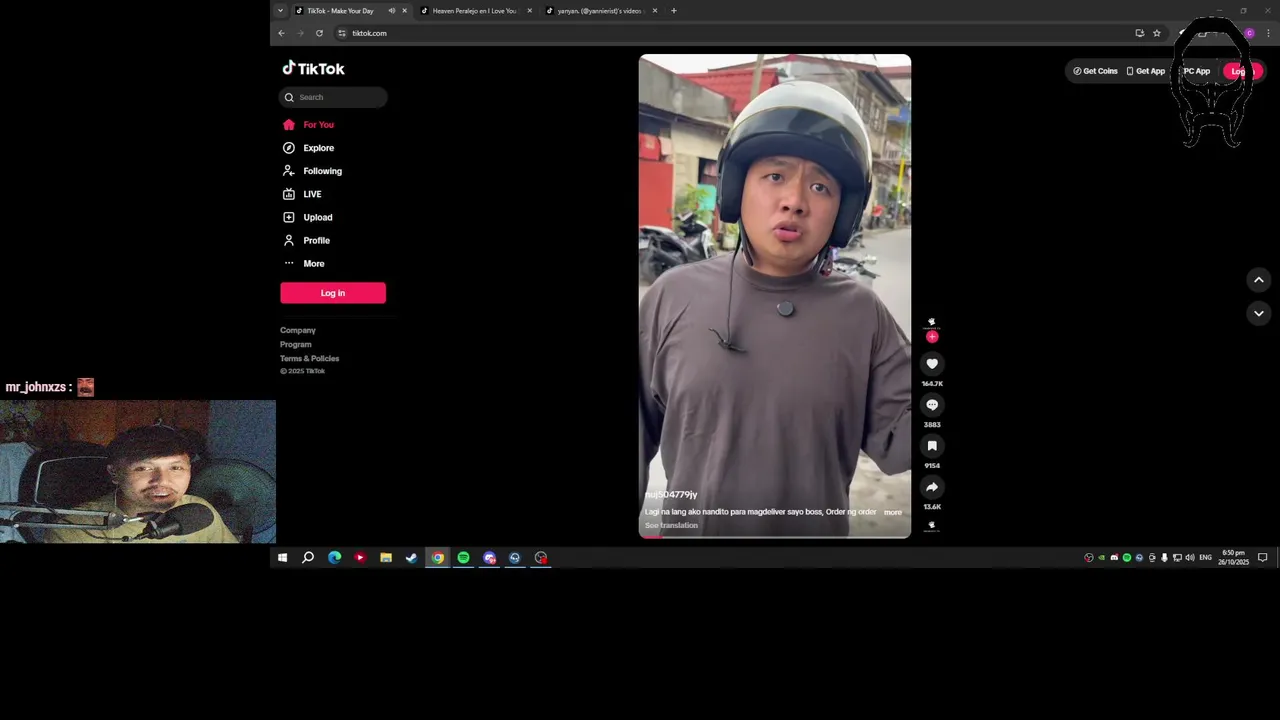1280x720 pixels.
Task: Open a new browser tab
Action: pyautogui.click(x=674, y=11)
